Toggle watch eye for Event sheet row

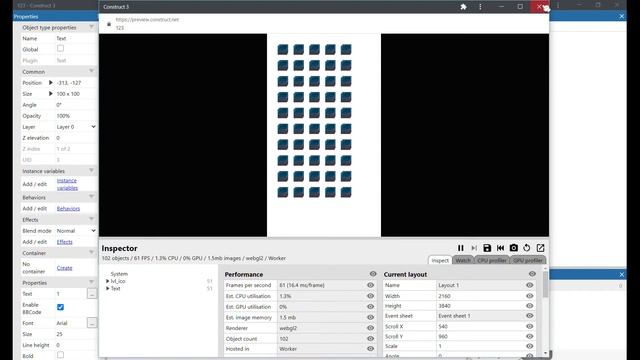pos(529,316)
